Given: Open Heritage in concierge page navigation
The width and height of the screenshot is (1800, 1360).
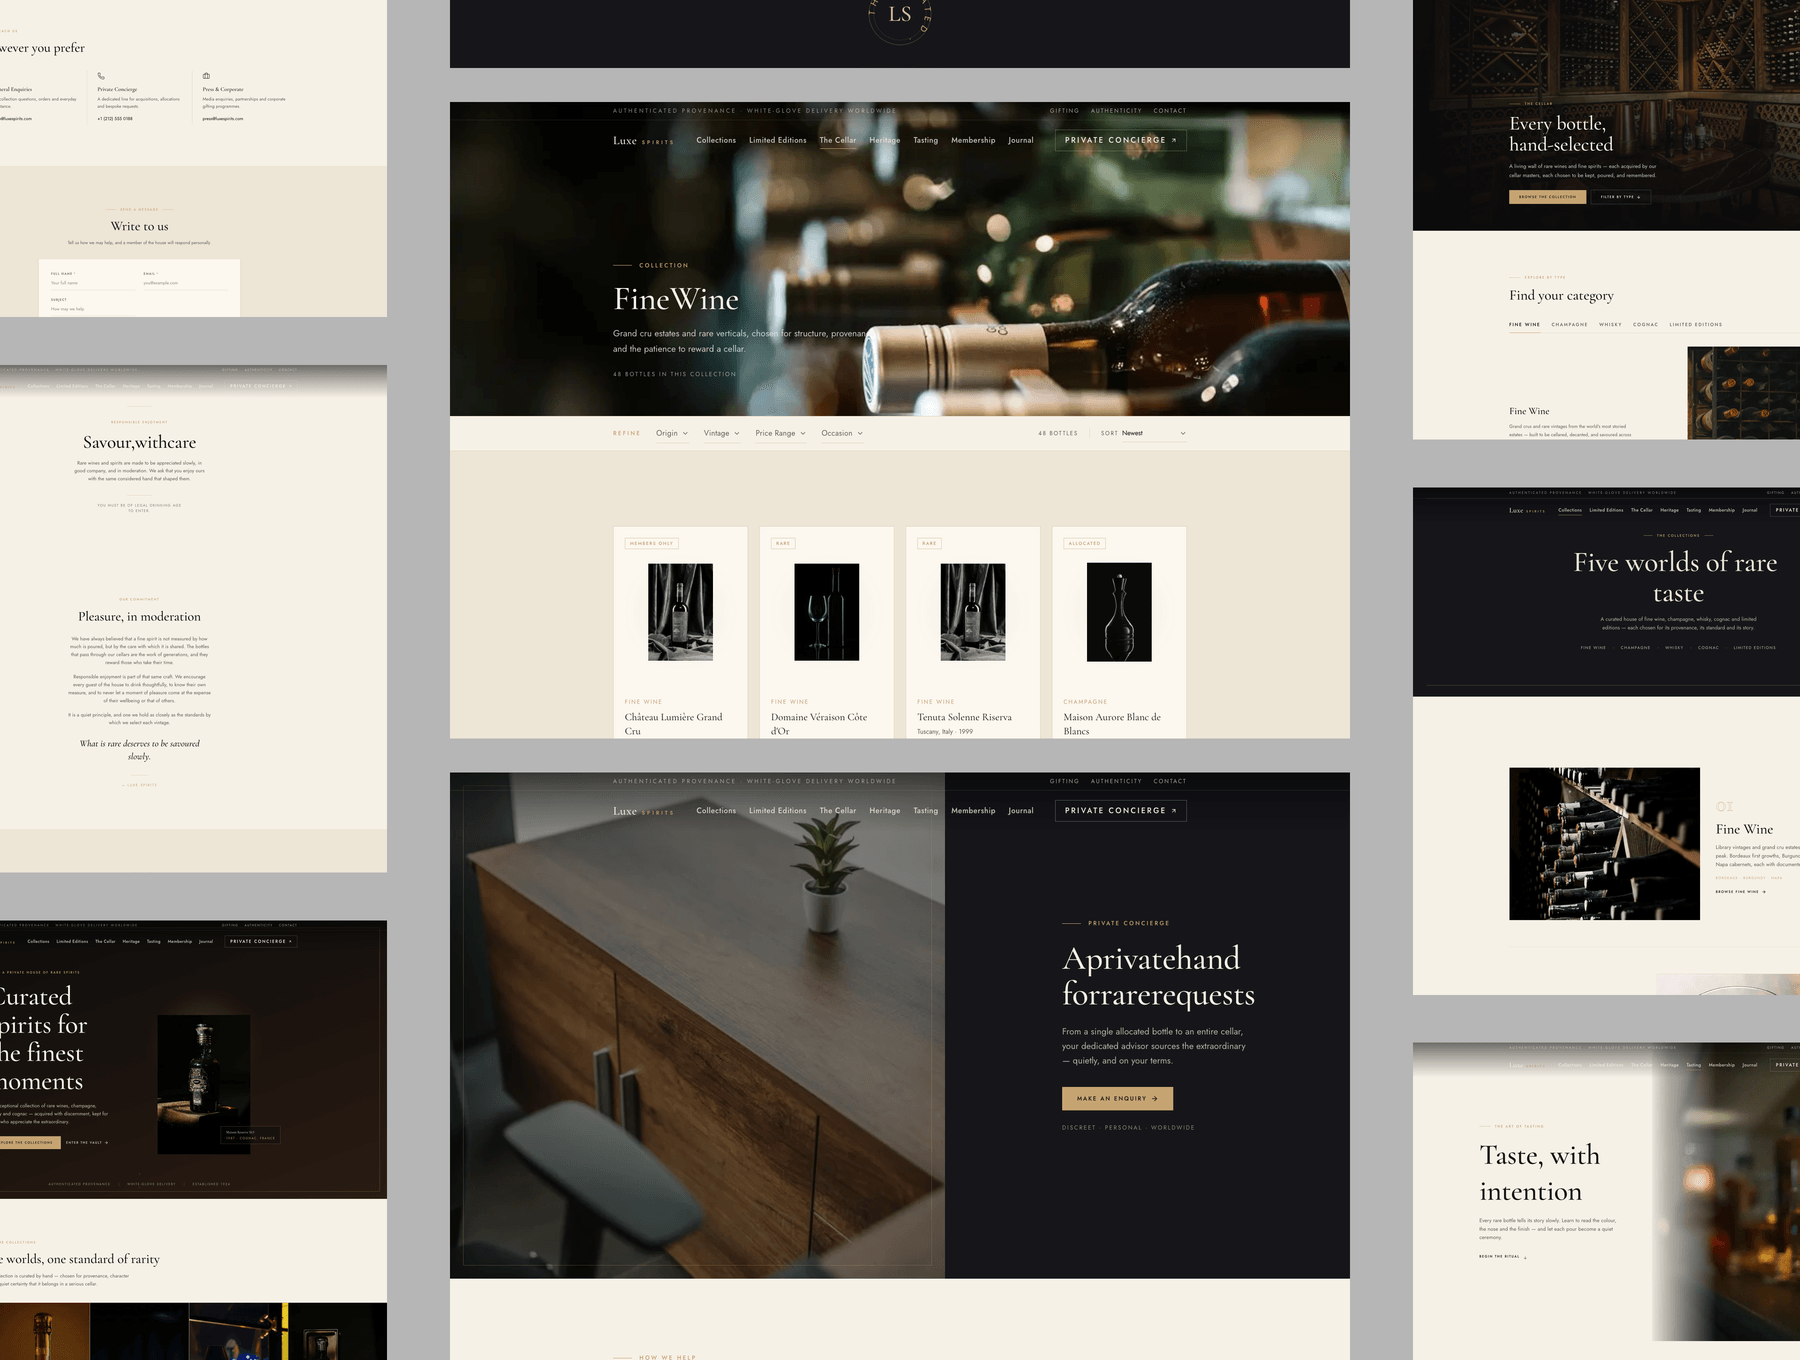Looking at the screenshot, I should click(884, 811).
